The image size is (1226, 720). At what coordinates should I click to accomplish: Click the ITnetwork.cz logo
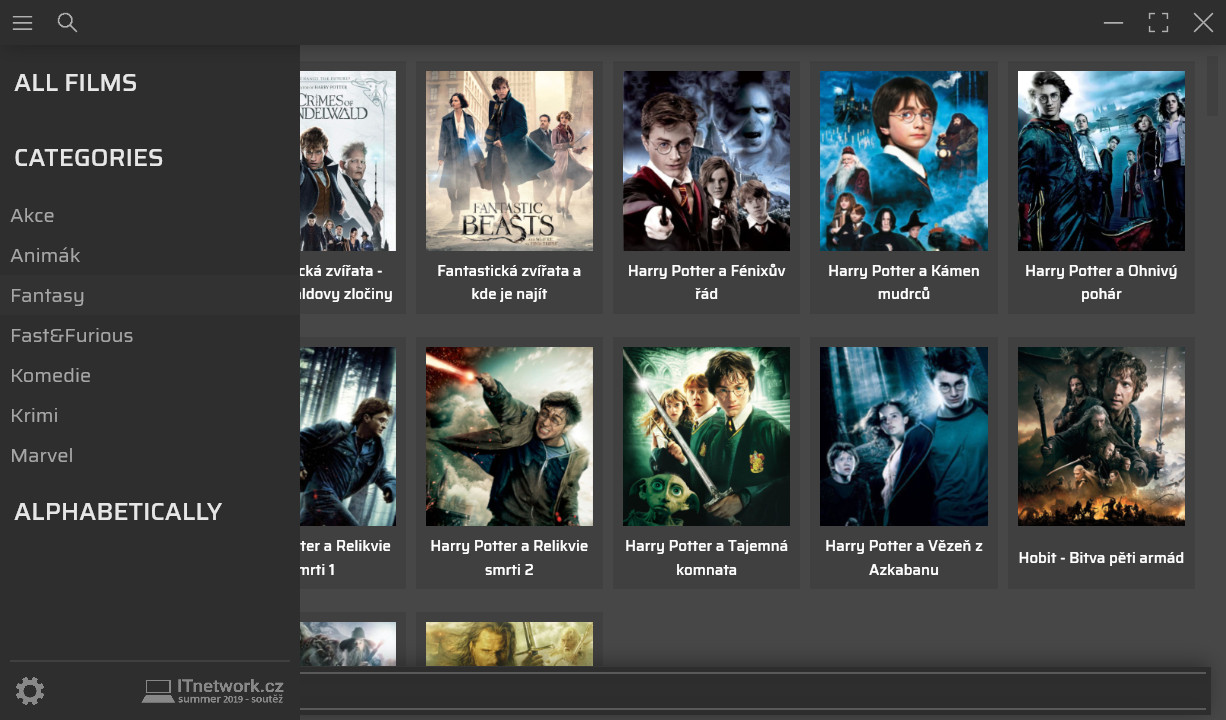click(x=214, y=690)
